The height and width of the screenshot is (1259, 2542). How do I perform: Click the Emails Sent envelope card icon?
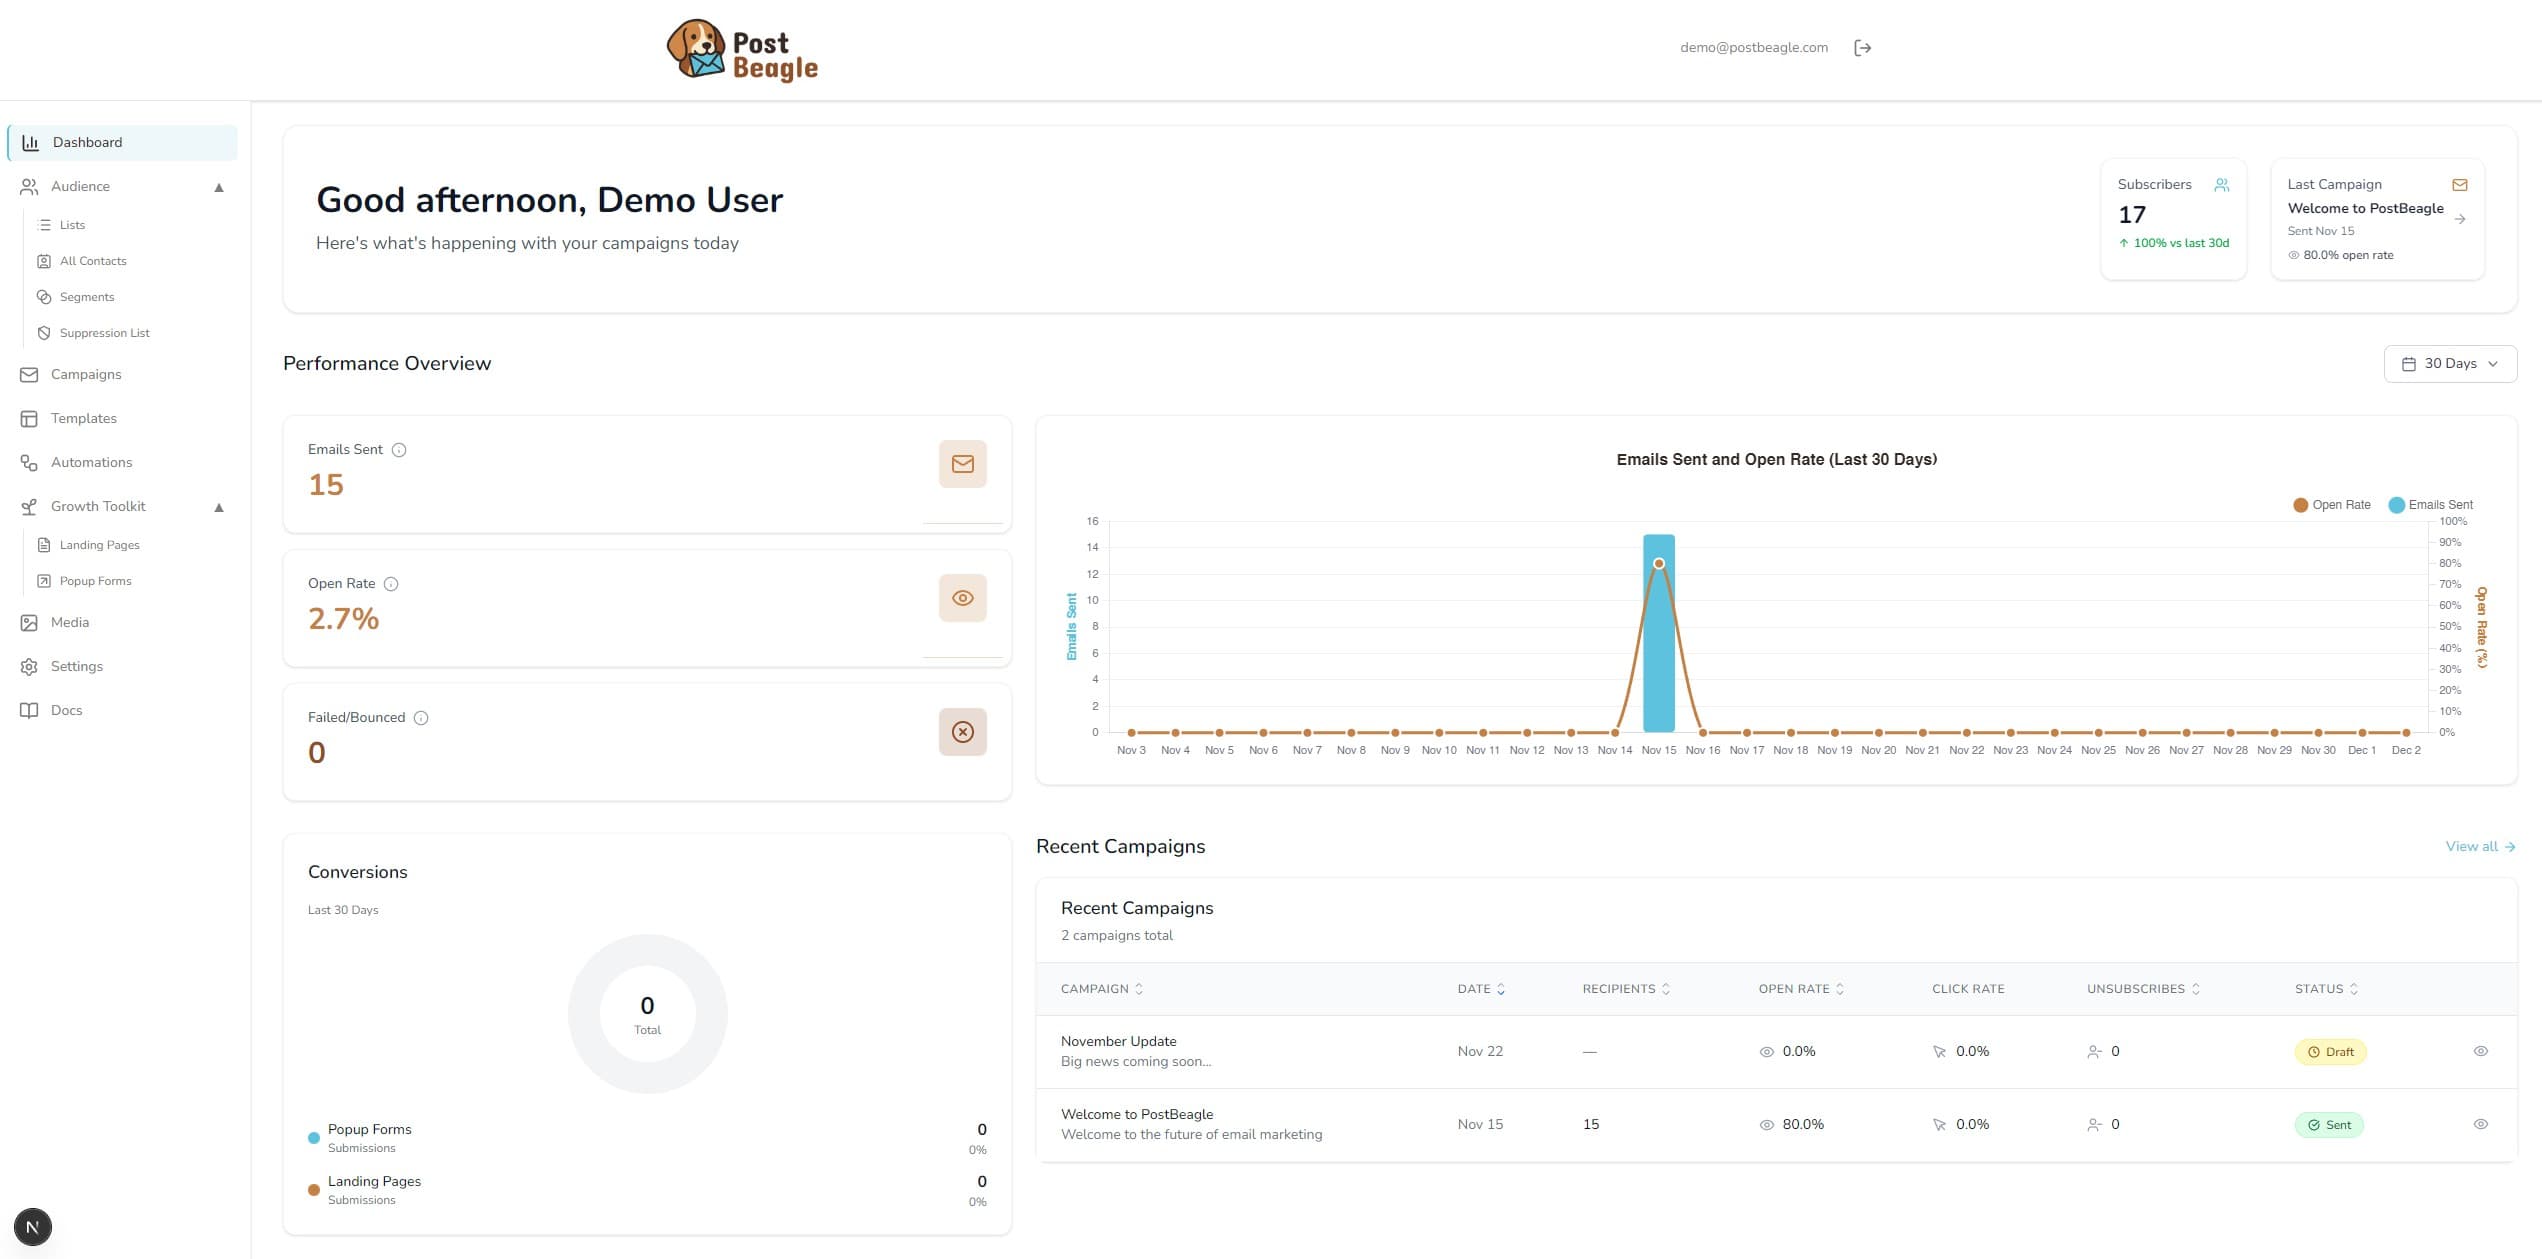tap(962, 464)
